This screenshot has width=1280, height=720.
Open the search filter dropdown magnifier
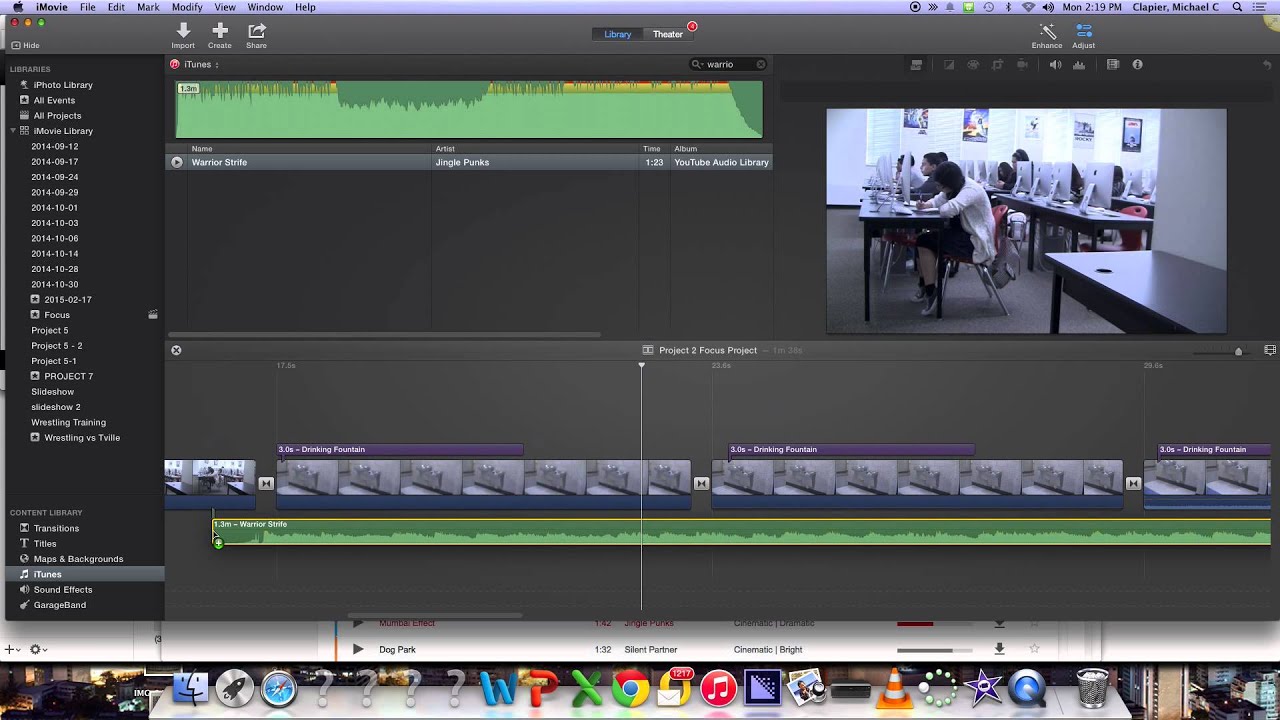(698, 64)
